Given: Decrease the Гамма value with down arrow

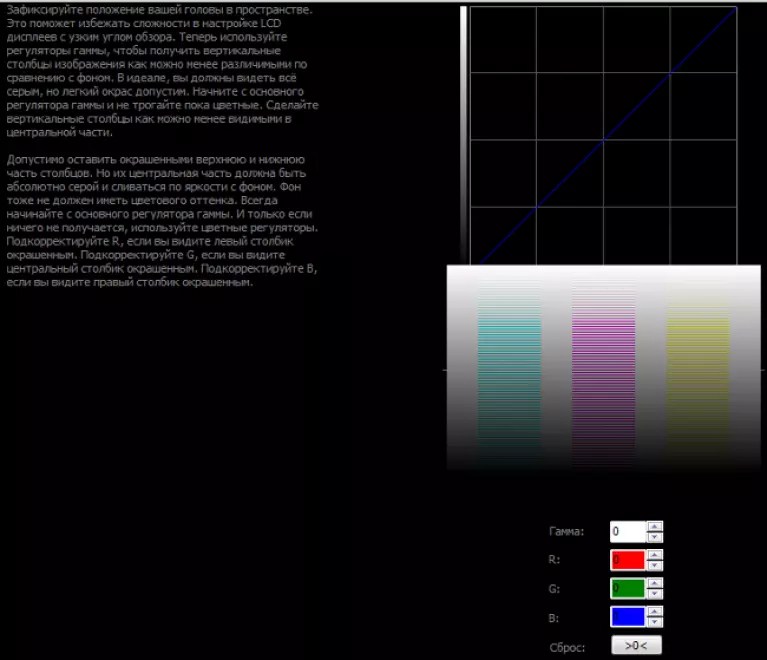Looking at the screenshot, I should [x=654, y=537].
